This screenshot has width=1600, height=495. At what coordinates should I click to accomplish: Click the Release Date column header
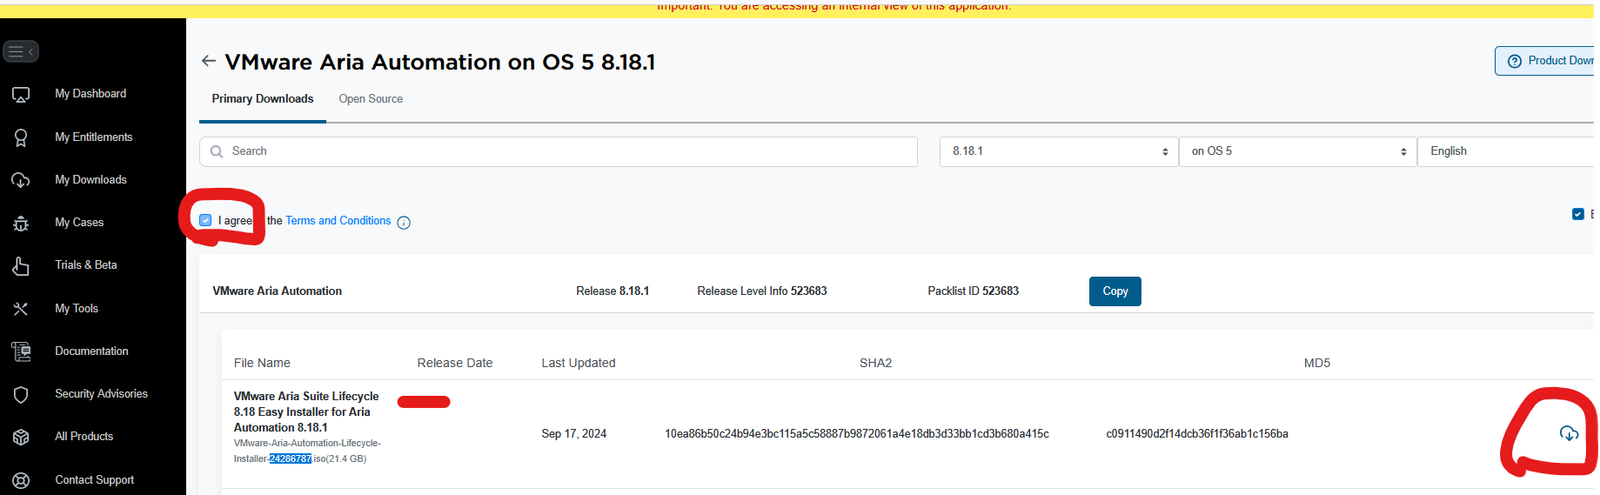coord(455,363)
